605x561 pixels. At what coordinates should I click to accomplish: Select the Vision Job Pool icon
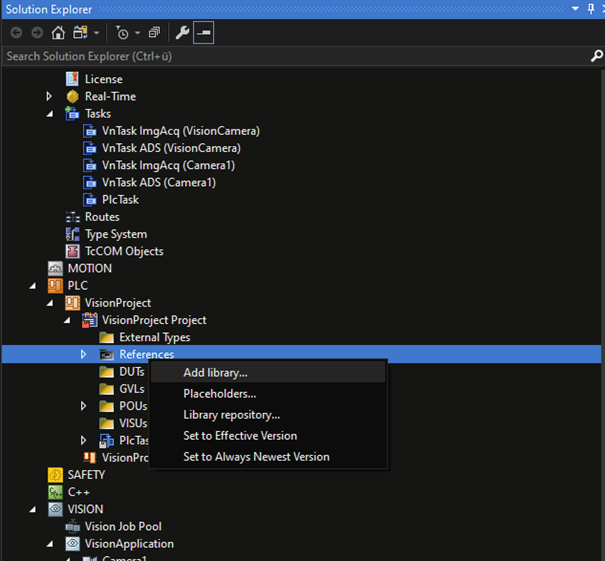pyautogui.click(x=73, y=526)
